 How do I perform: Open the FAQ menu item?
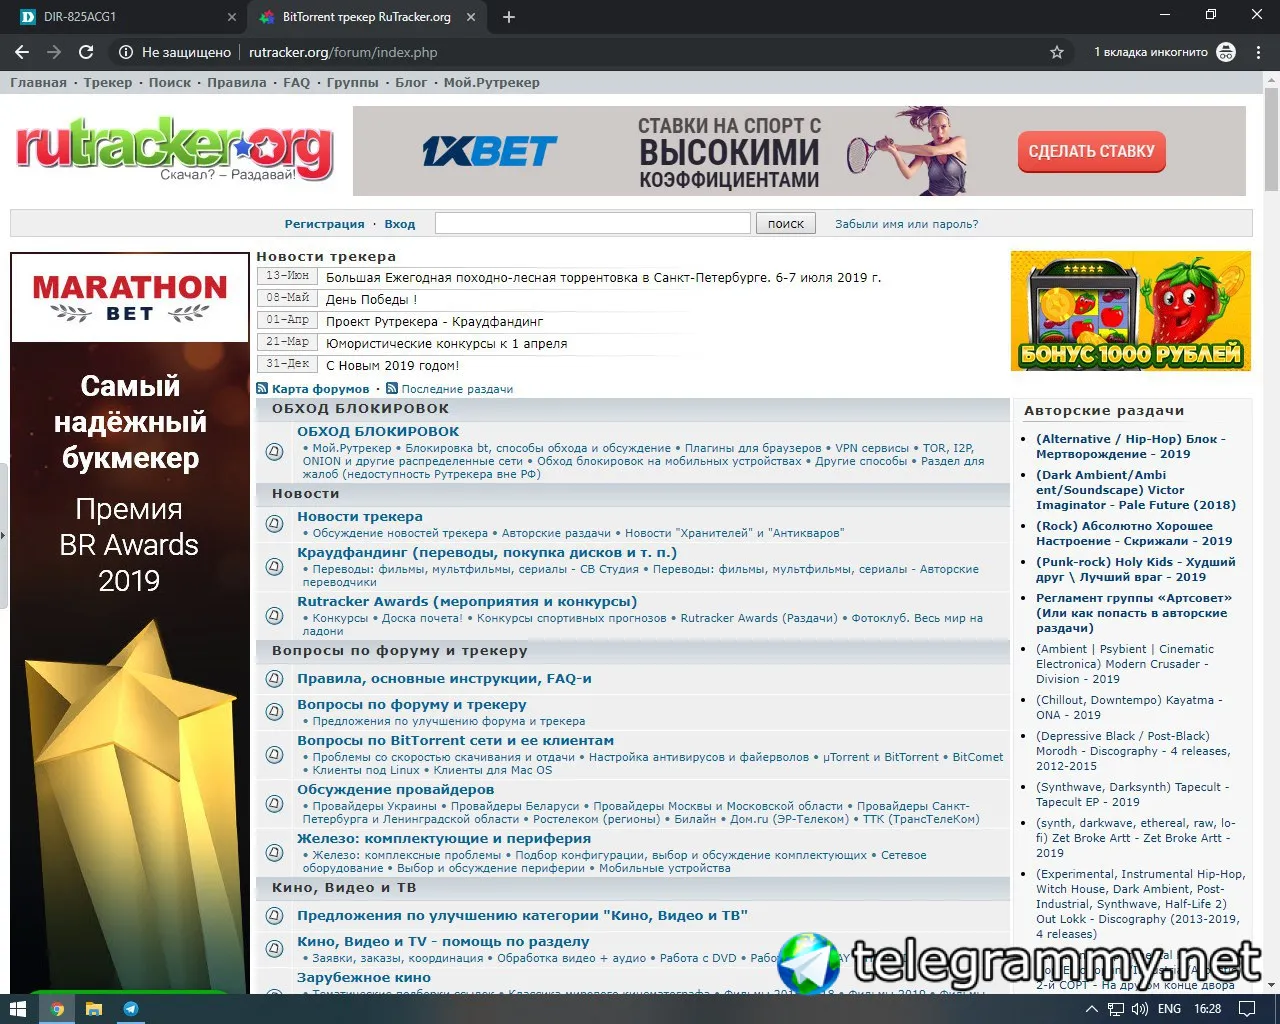(x=297, y=82)
